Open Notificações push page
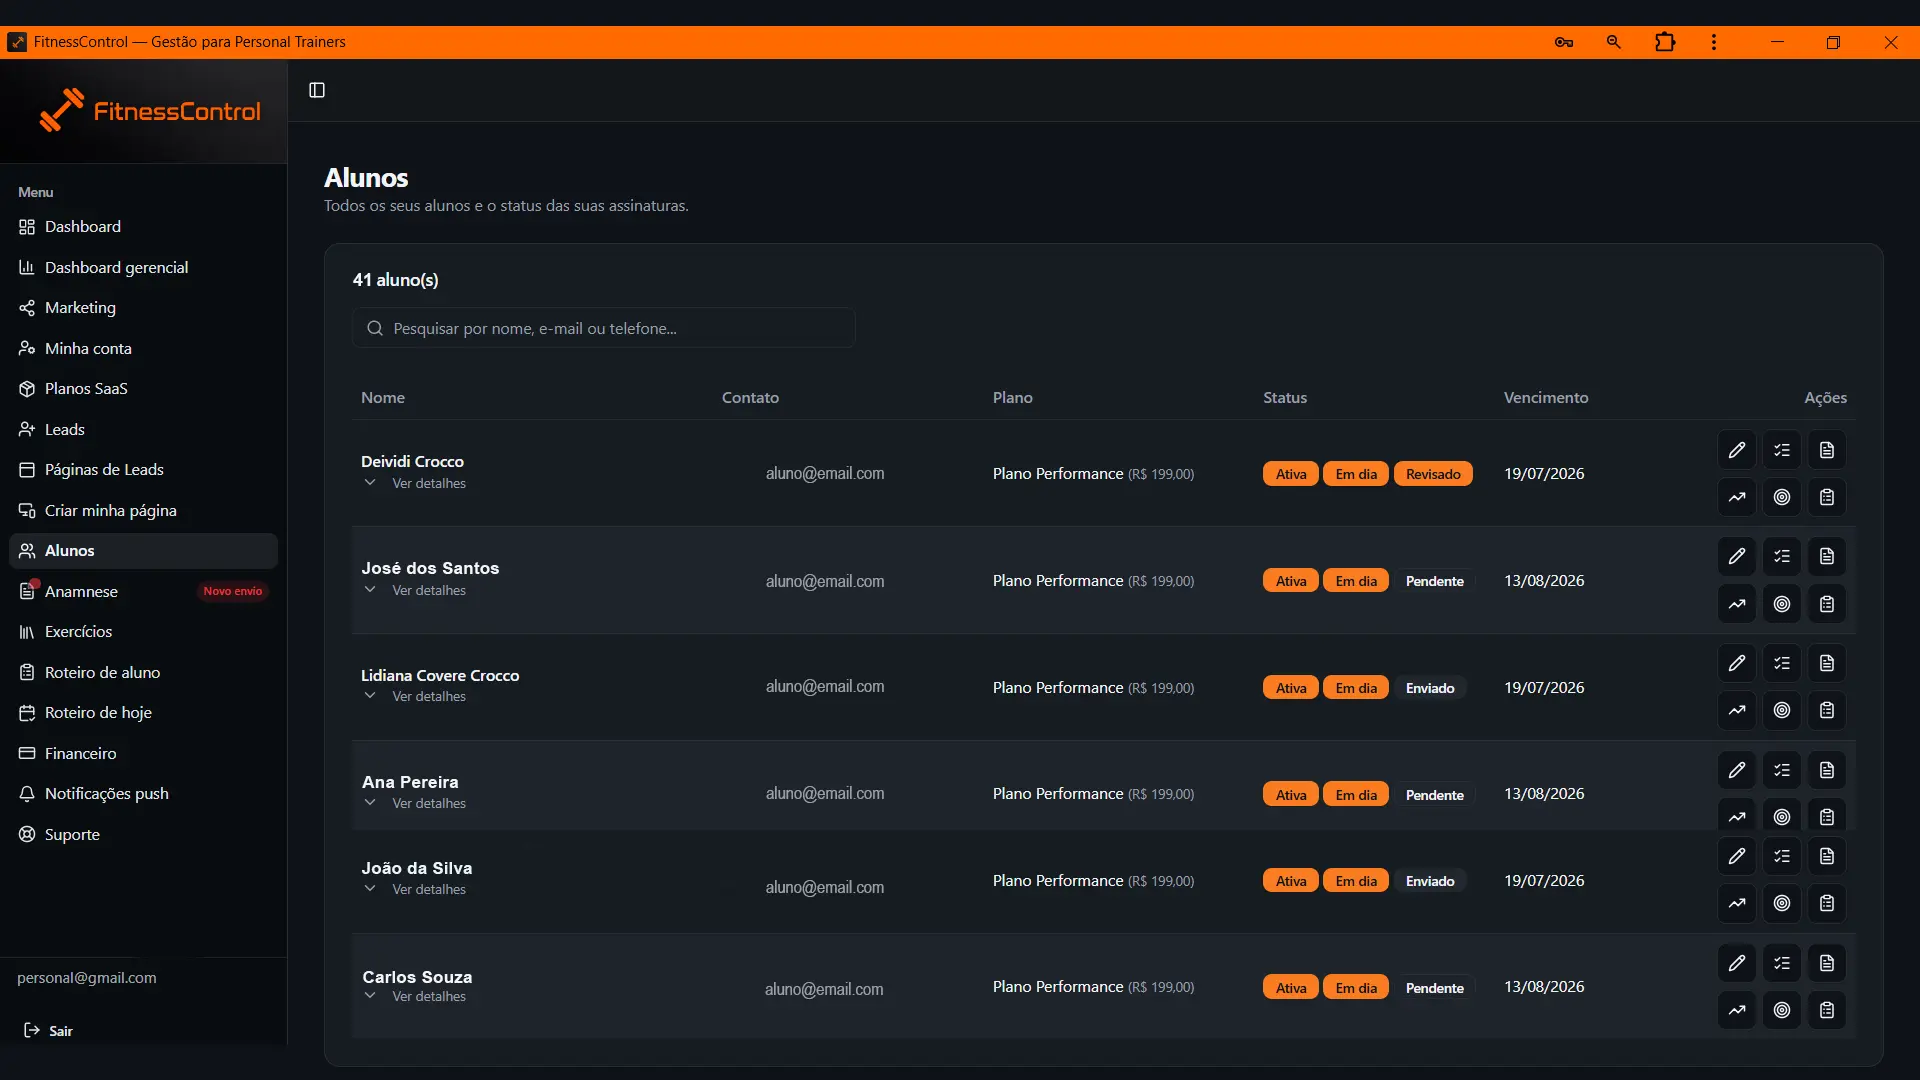1920x1080 pixels. [143, 794]
